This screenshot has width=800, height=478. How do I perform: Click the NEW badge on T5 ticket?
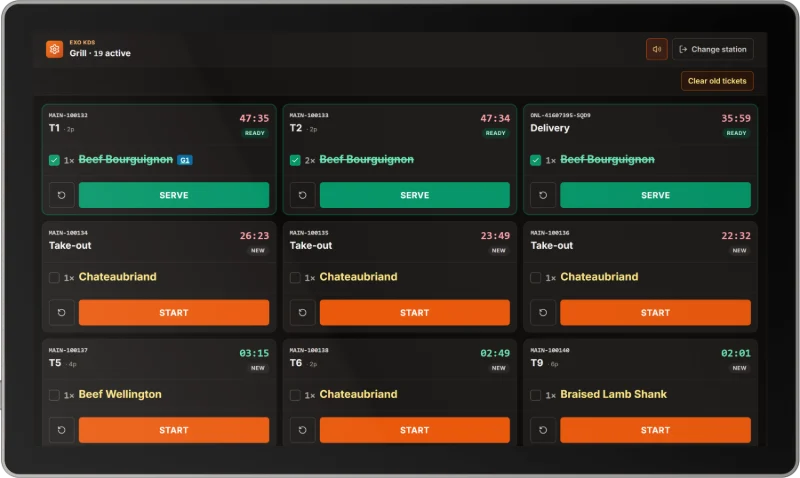pyautogui.click(x=258, y=368)
